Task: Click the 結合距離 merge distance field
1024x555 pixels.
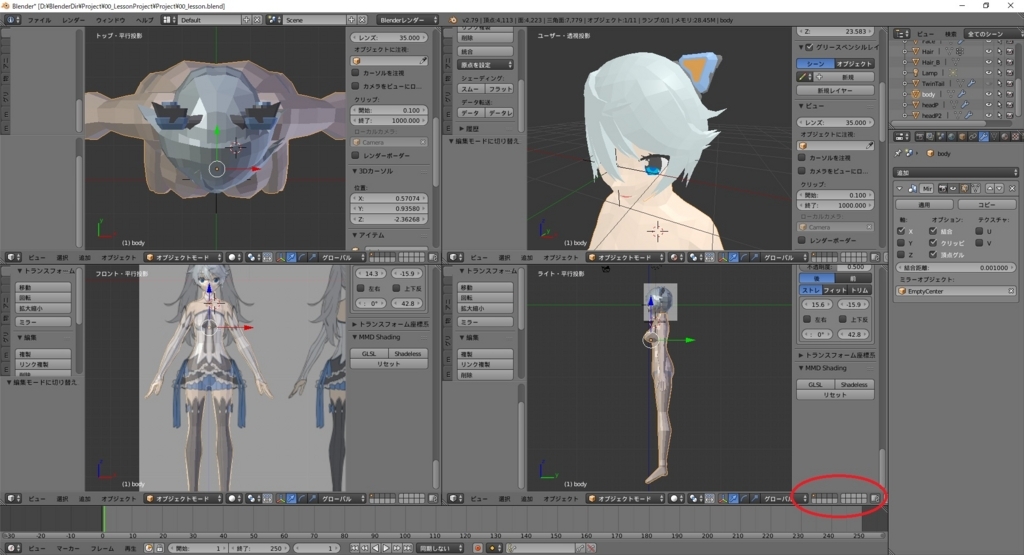Action: coord(955,268)
